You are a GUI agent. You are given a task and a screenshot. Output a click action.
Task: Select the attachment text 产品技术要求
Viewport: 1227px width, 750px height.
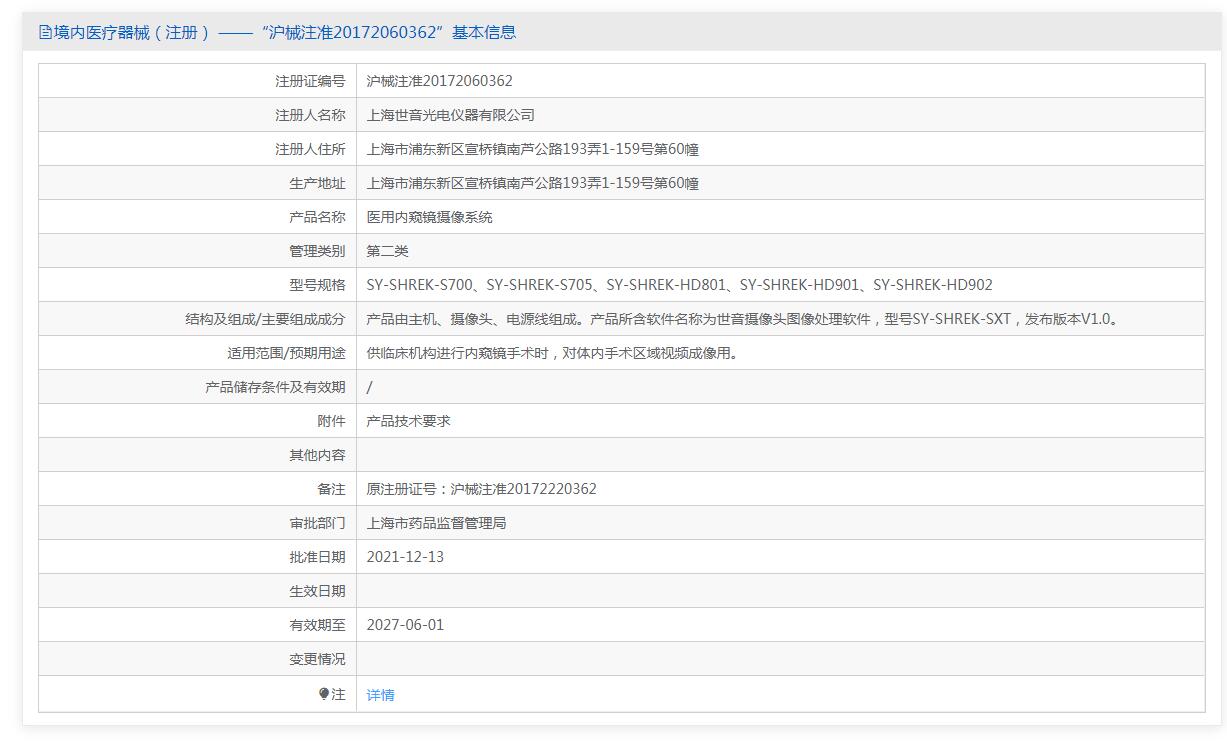pos(409,421)
